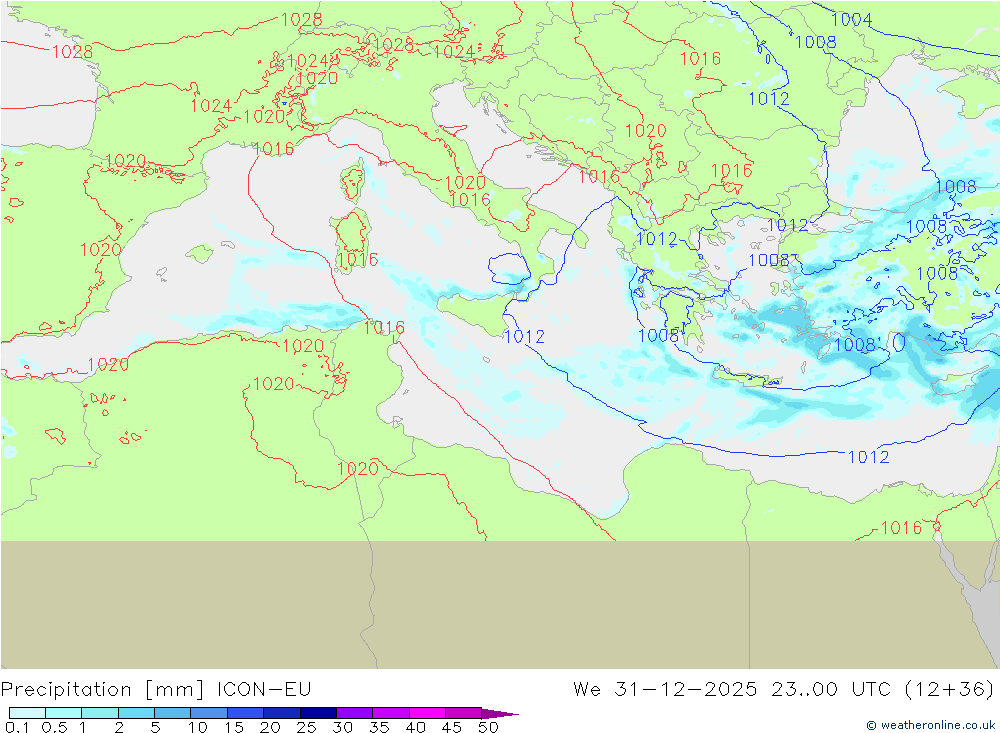This screenshot has height=733, width=1000.
Task: Click the blue 1004 isobar label
Action: (x=851, y=20)
